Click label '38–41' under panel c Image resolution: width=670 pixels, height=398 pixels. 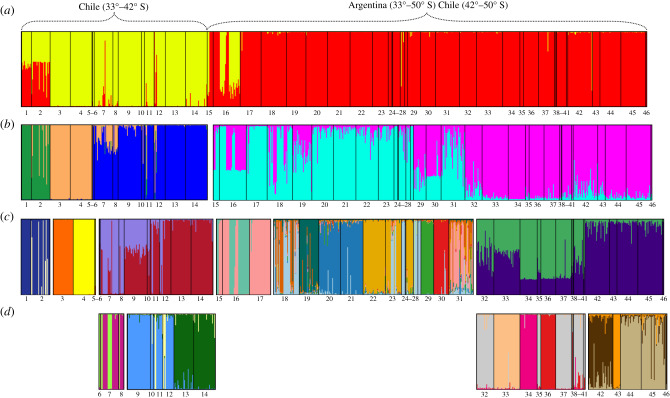[x=579, y=299]
